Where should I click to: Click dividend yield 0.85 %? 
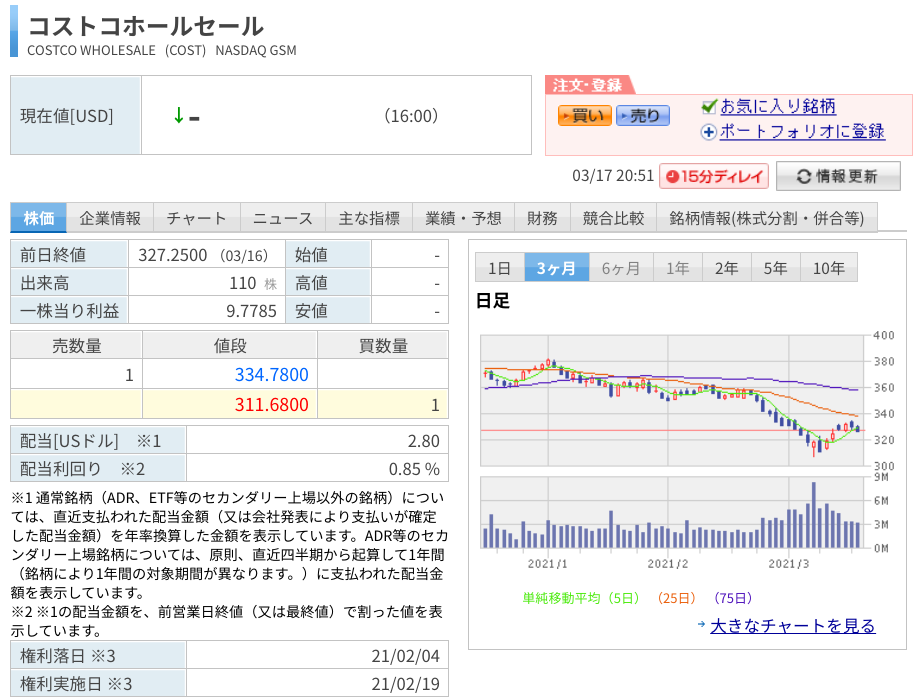point(414,469)
